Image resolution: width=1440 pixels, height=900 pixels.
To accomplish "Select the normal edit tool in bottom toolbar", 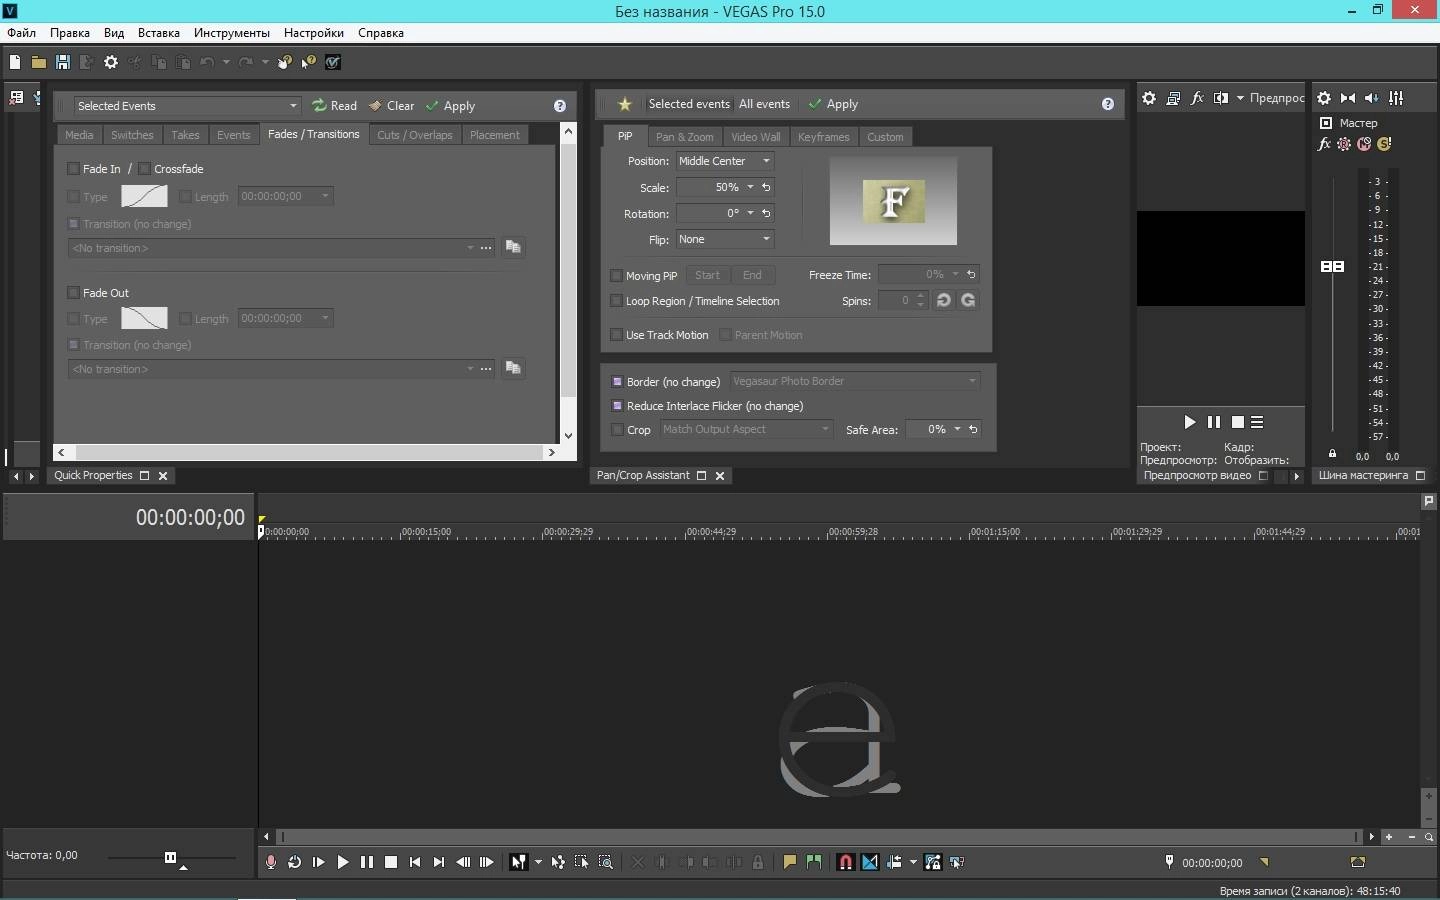I will point(518,862).
